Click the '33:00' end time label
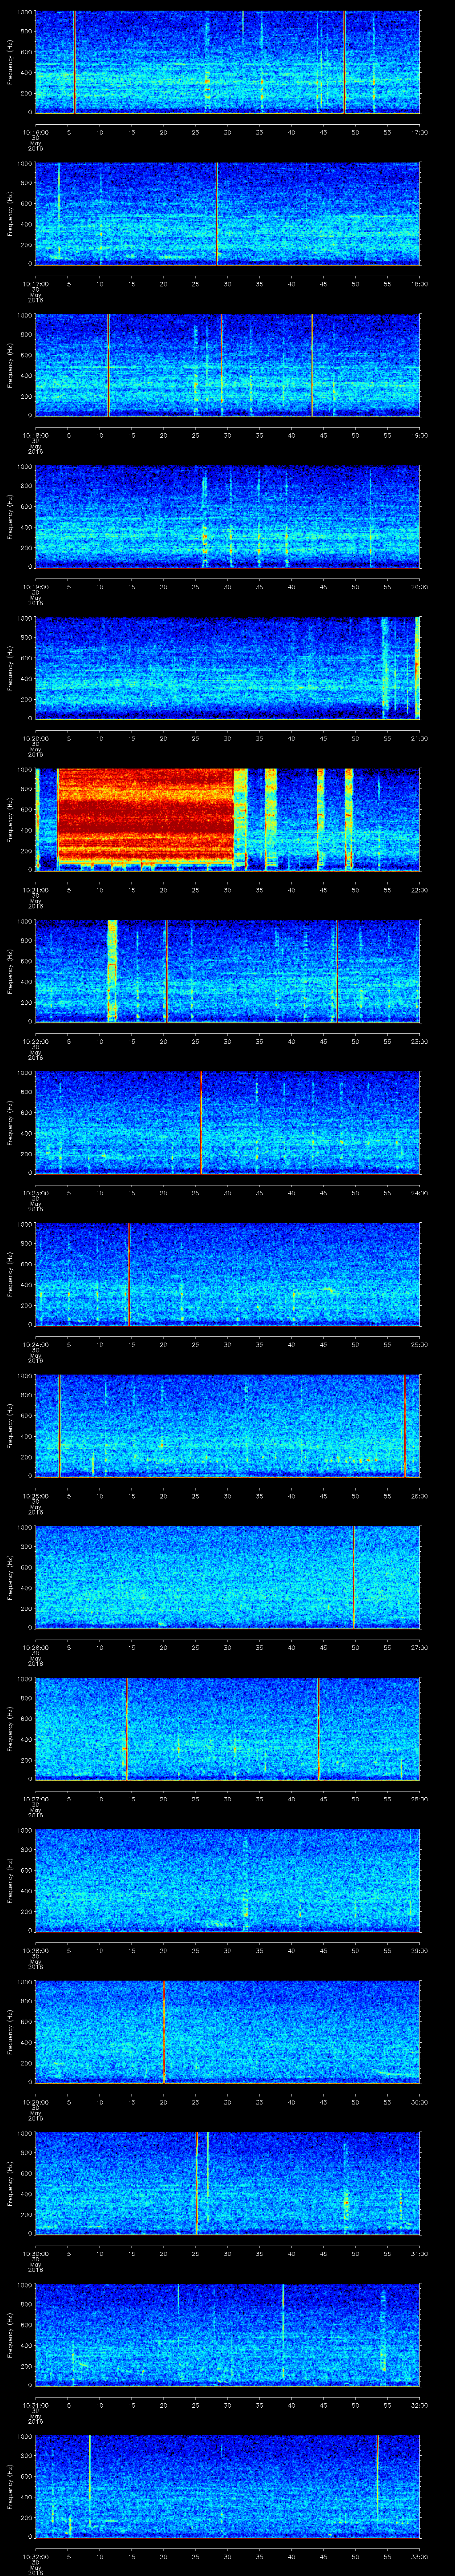This screenshot has width=455, height=2576. 419,2556
